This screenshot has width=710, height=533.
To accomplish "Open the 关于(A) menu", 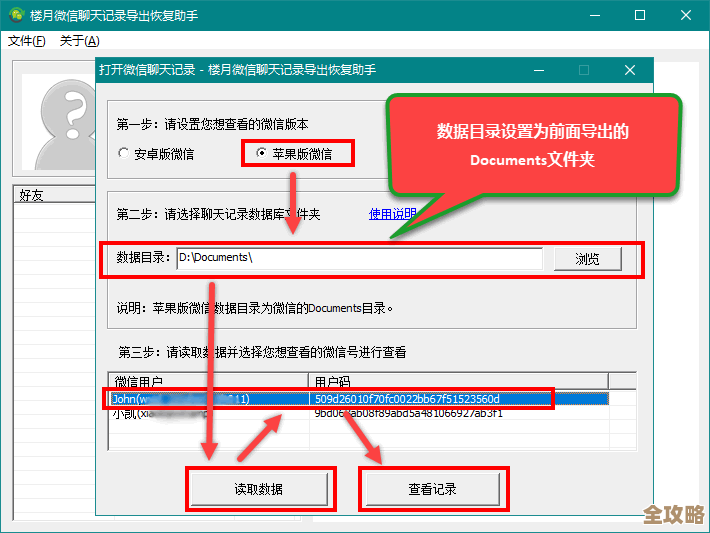I will click(79, 41).
